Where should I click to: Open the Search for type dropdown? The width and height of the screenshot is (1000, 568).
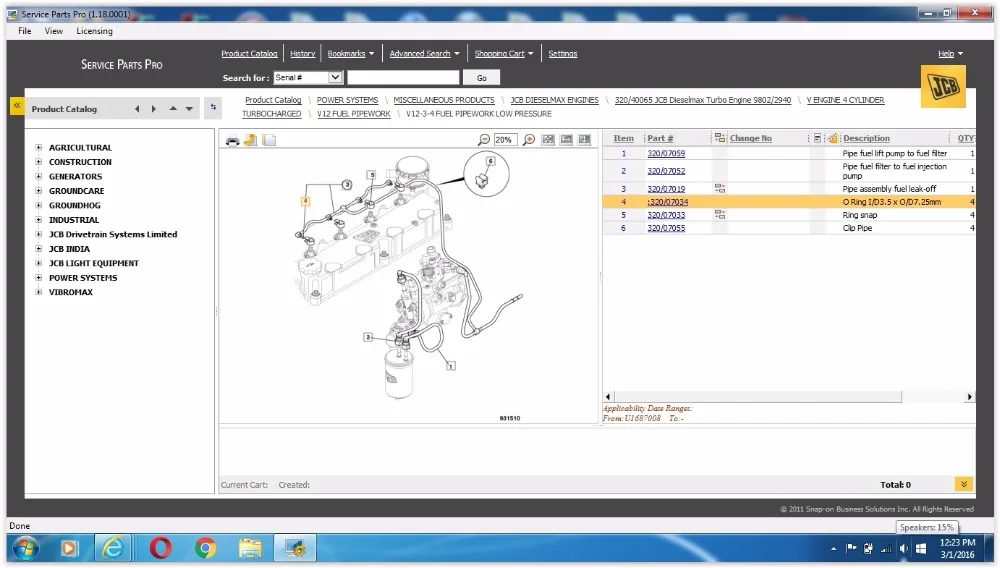[334, 77]
